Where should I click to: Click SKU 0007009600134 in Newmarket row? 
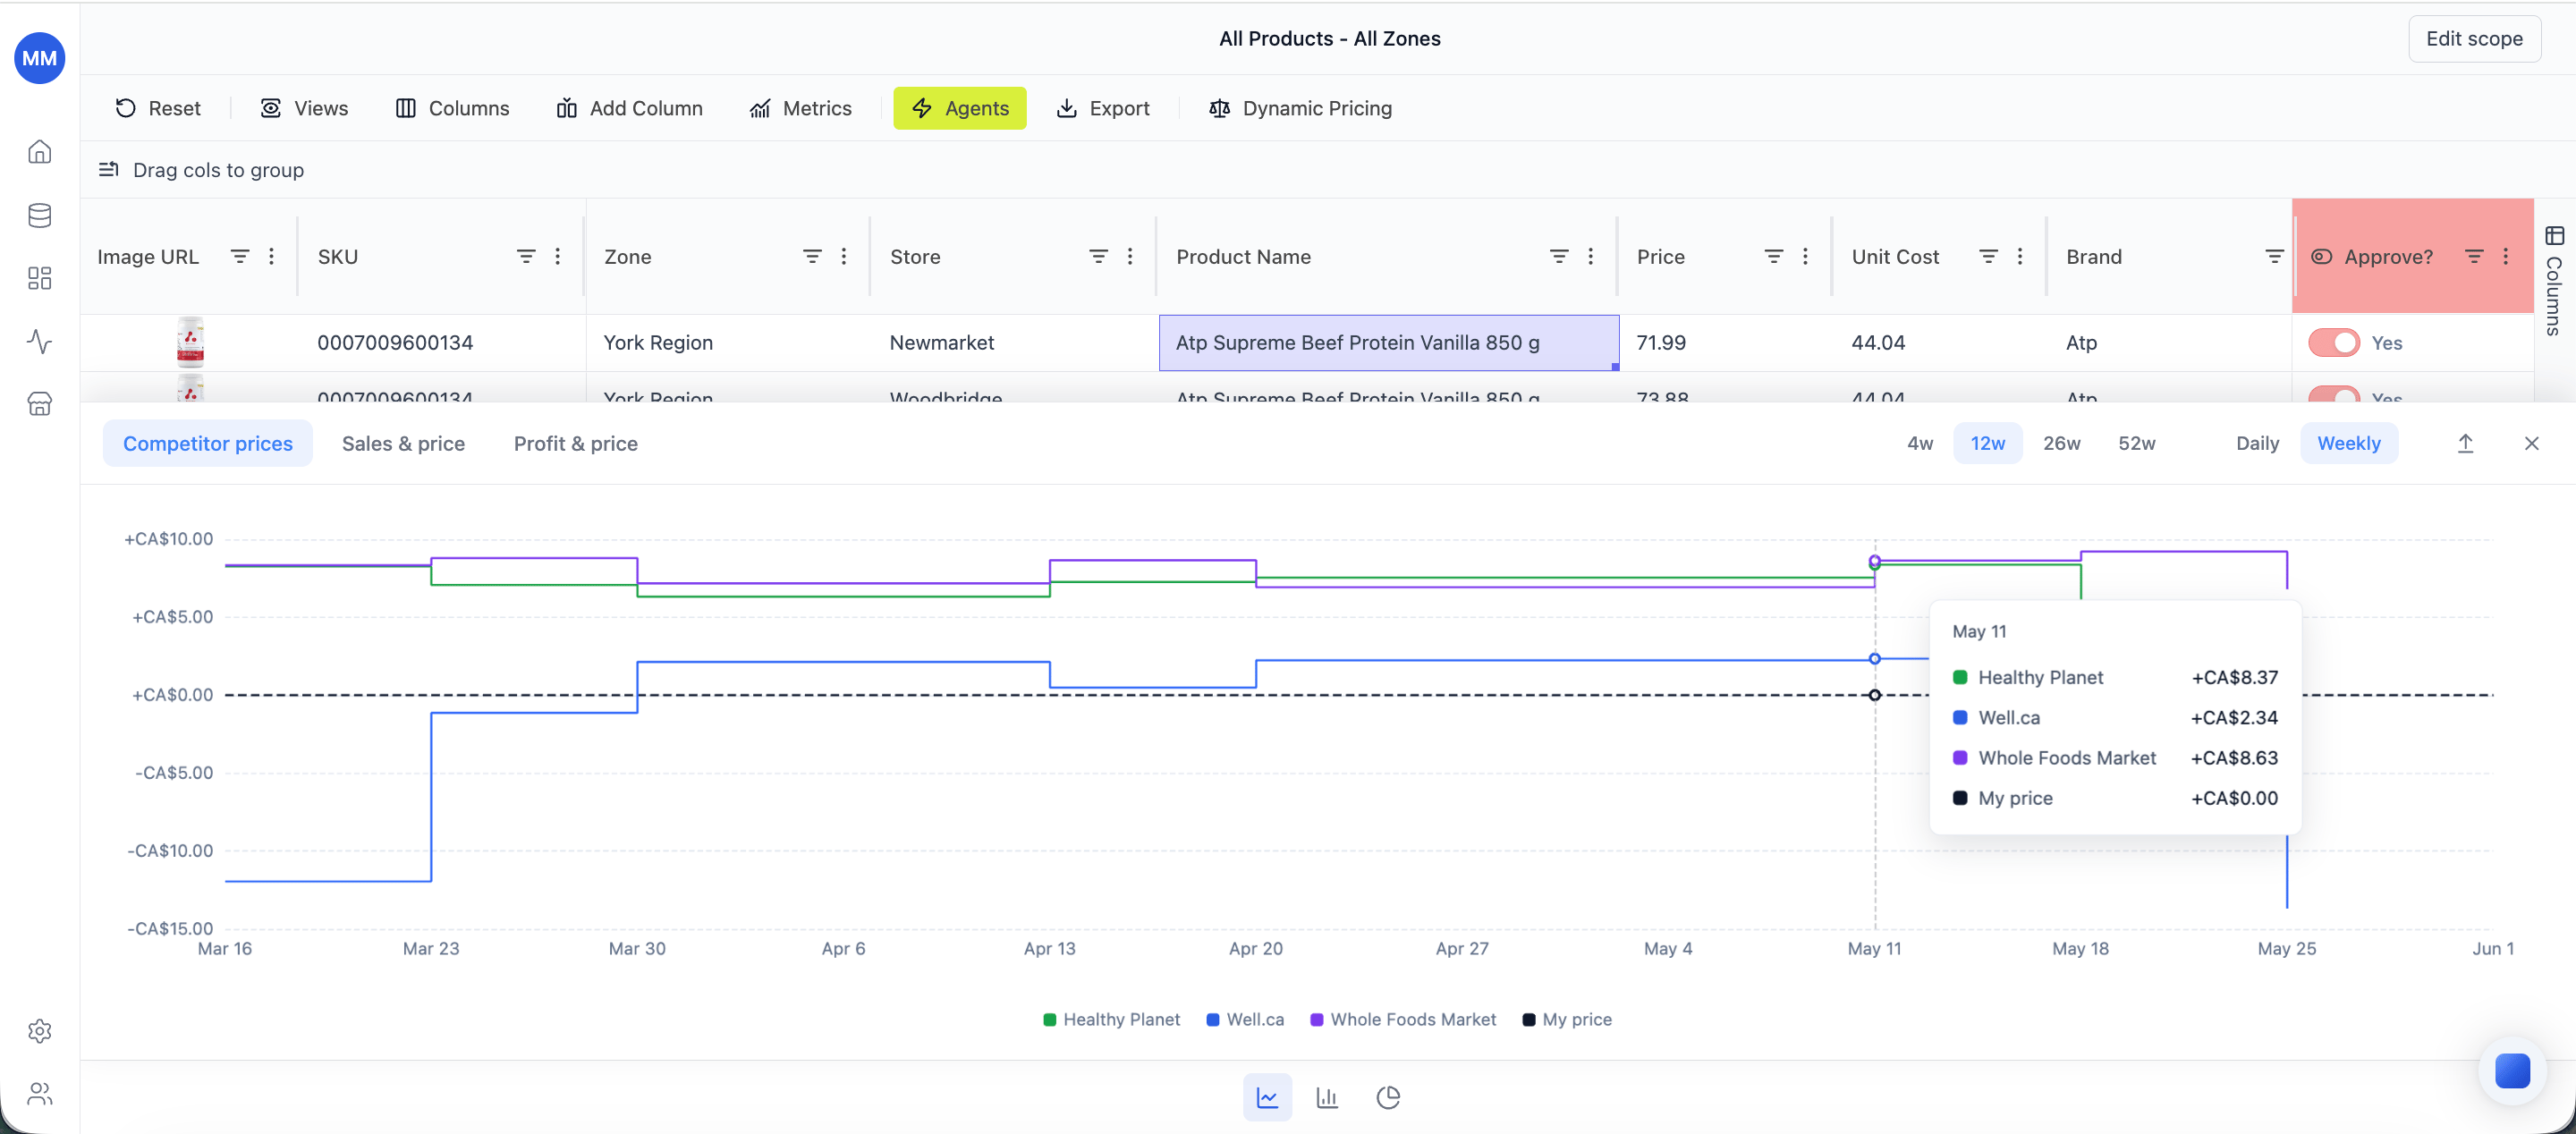395,343
